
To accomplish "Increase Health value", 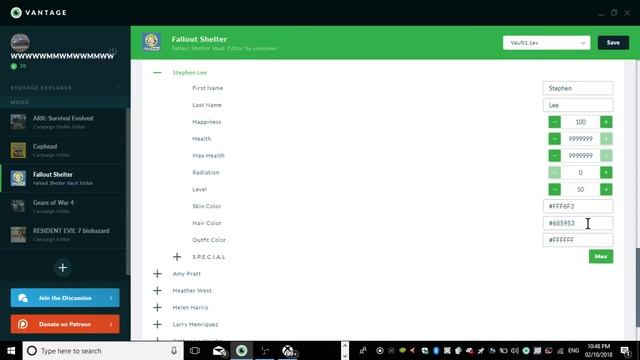I will click(x=606, y=139).
